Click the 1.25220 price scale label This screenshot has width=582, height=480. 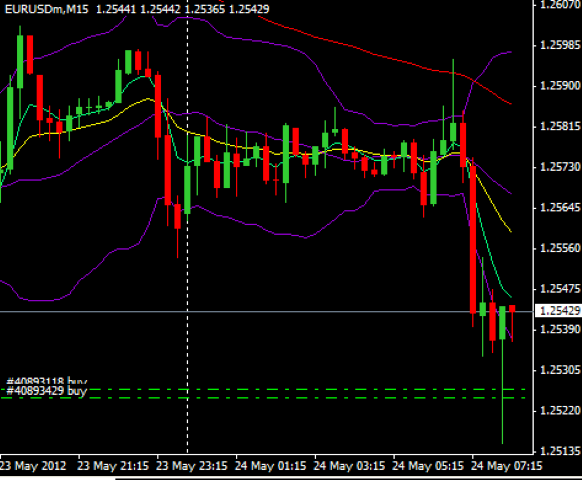pyautogui.click(x=560, y=410)
